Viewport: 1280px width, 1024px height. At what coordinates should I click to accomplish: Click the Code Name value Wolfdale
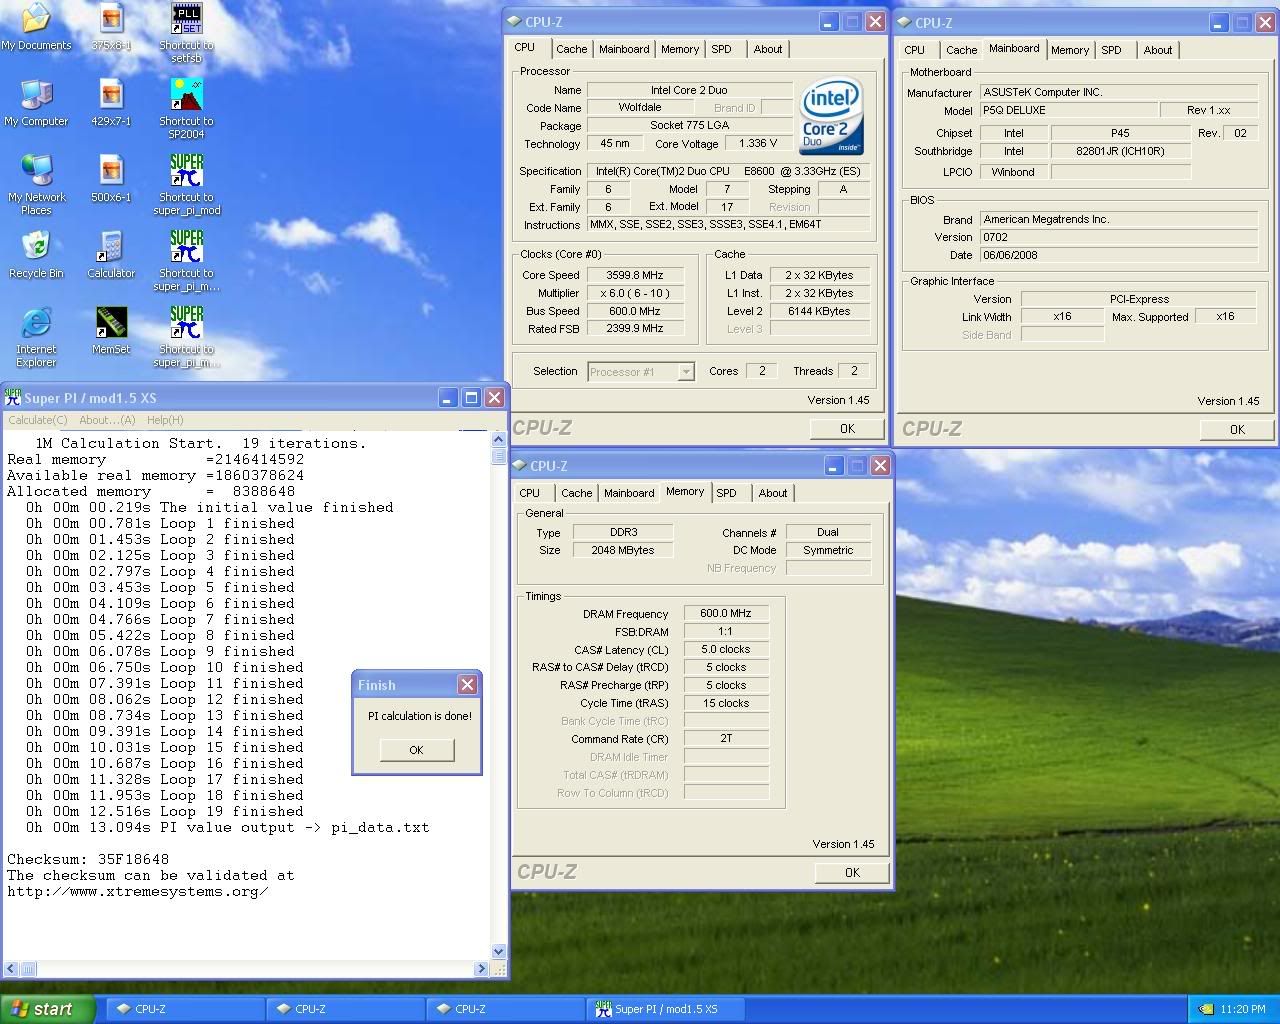pyautogui.click(x=639, y=107)
